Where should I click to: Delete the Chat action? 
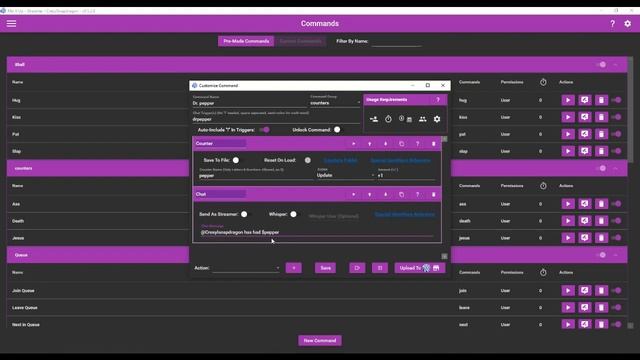[x=433, y=195]
